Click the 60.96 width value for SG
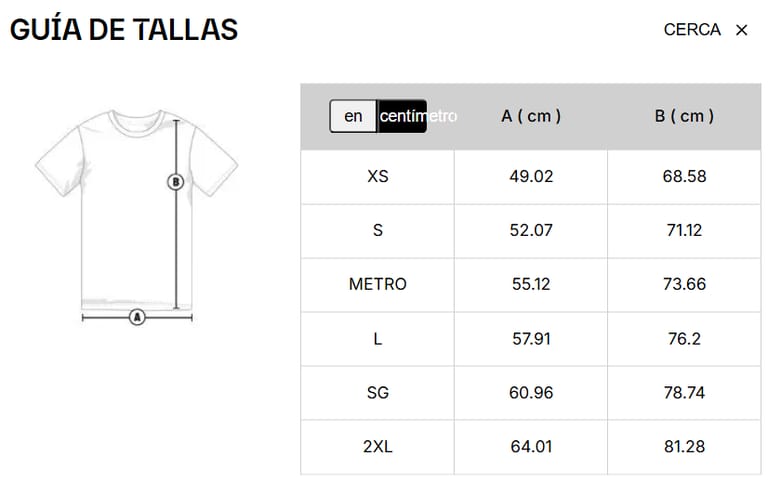The height and width of the screenshot is (482, 768). click(x=531, y=392)
